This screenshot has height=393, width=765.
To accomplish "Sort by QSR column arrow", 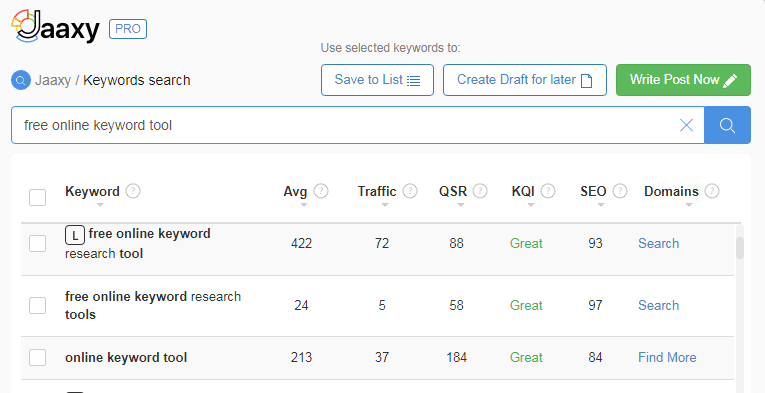I will pyautogui.click(x=461, y=205).
